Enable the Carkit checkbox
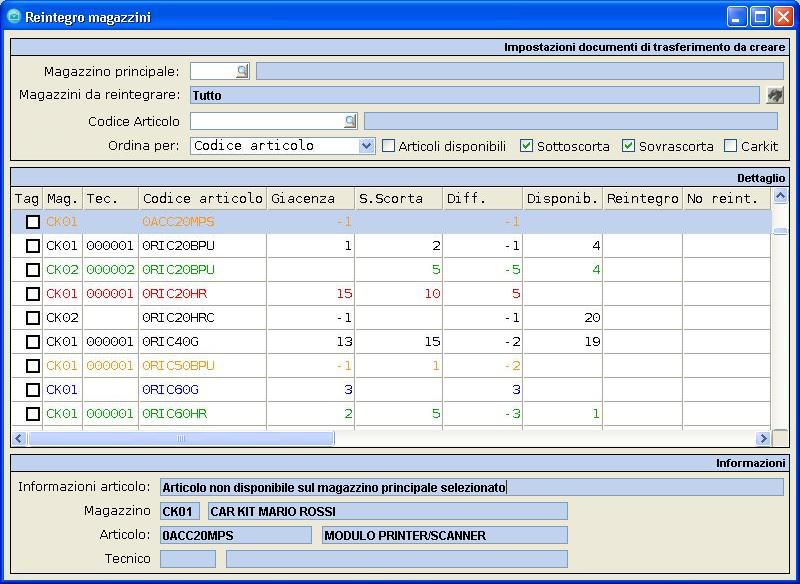Image resolution: width=800 pixels, height=584 pixels. [x=731, y=146]
